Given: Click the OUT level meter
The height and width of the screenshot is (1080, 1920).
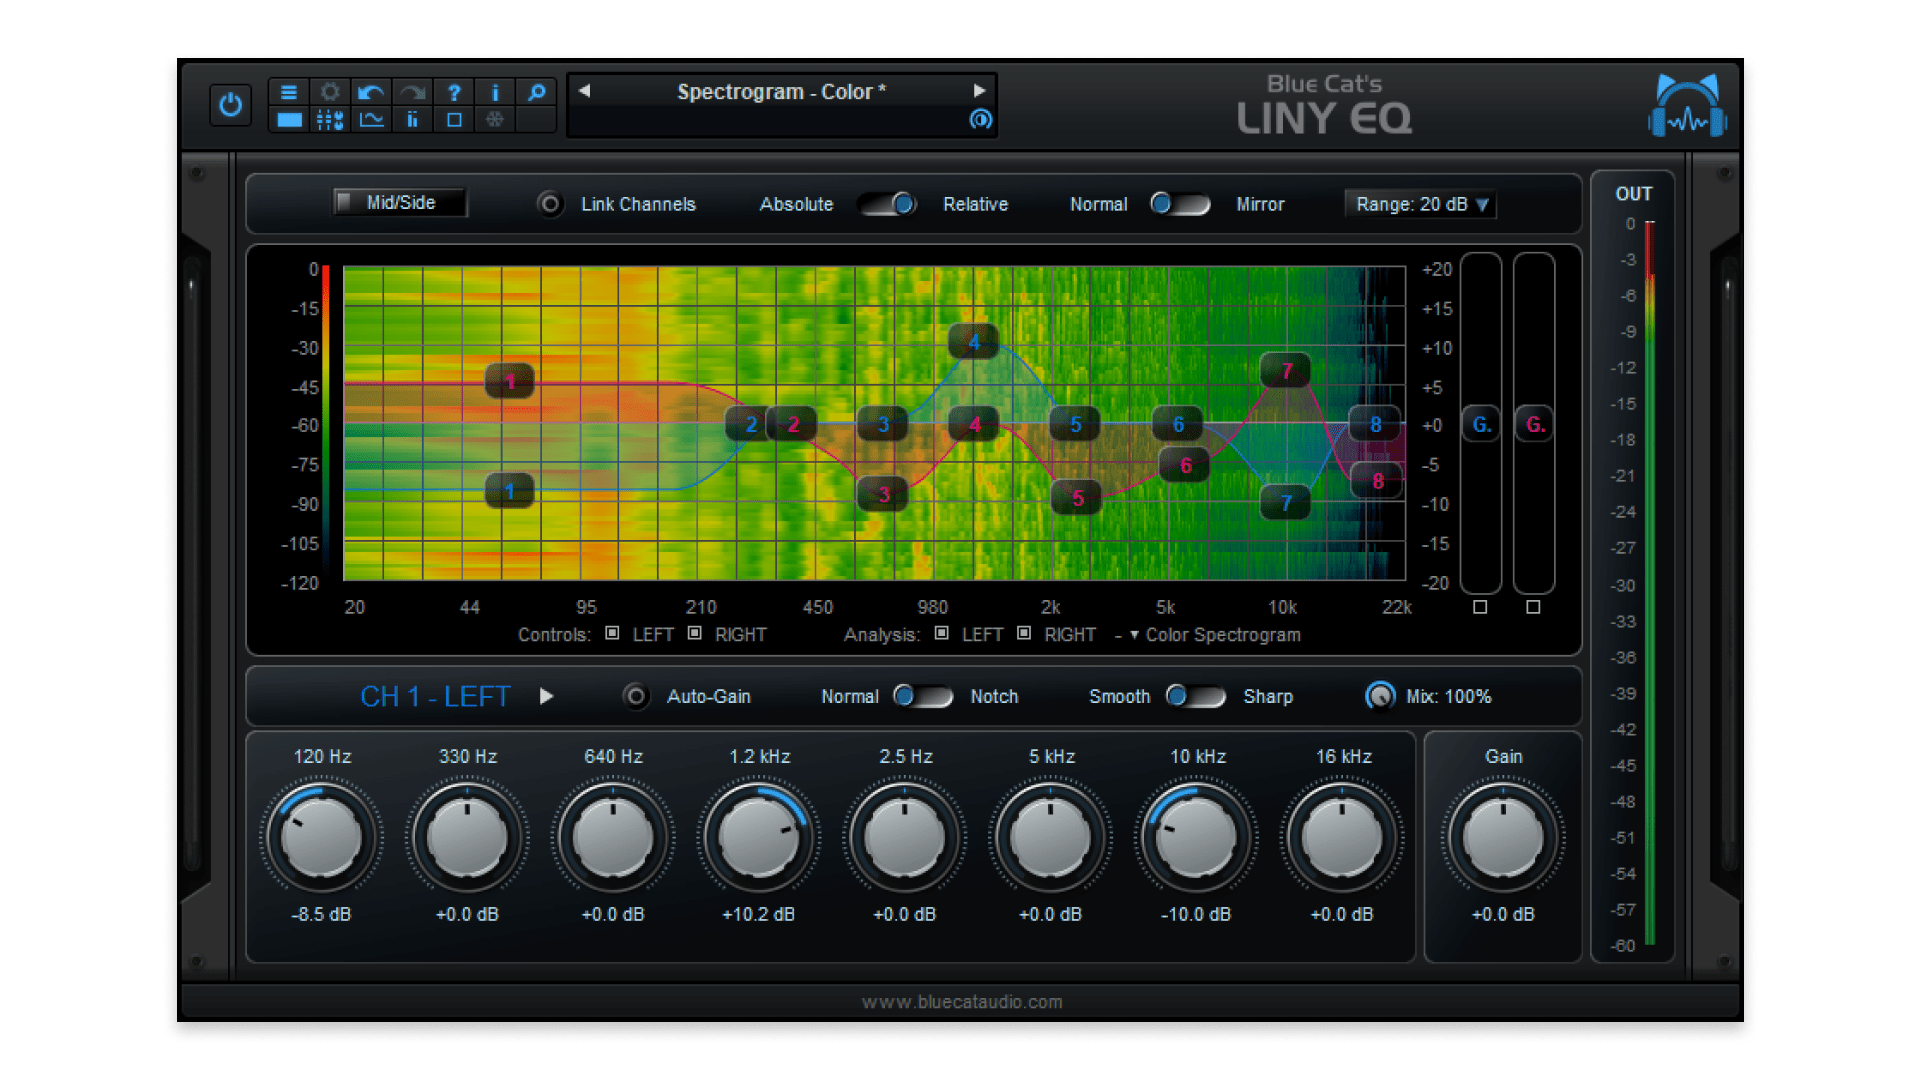Looking at the screenshot, I should click(x=1649, y=582).
